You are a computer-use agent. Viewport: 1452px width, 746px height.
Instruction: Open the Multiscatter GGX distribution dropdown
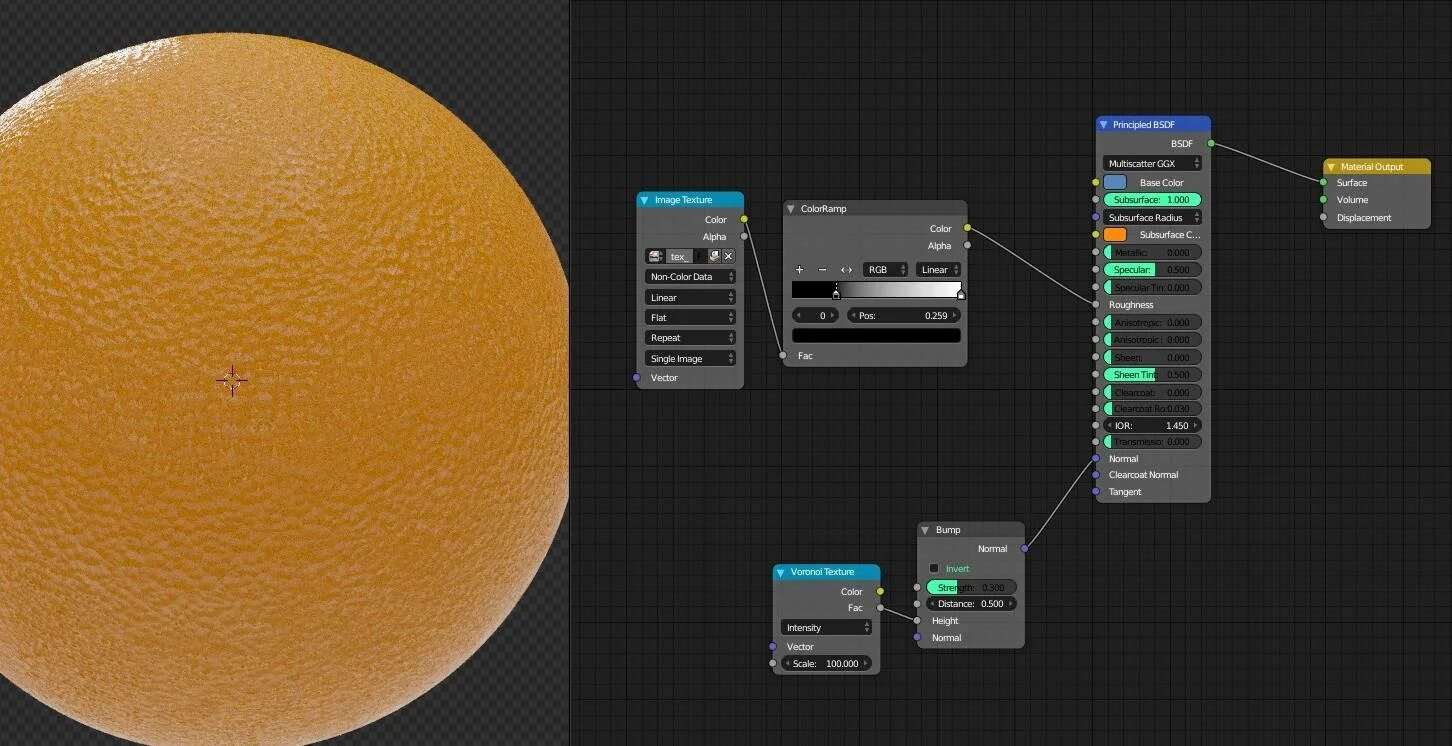coord(1151,163)
